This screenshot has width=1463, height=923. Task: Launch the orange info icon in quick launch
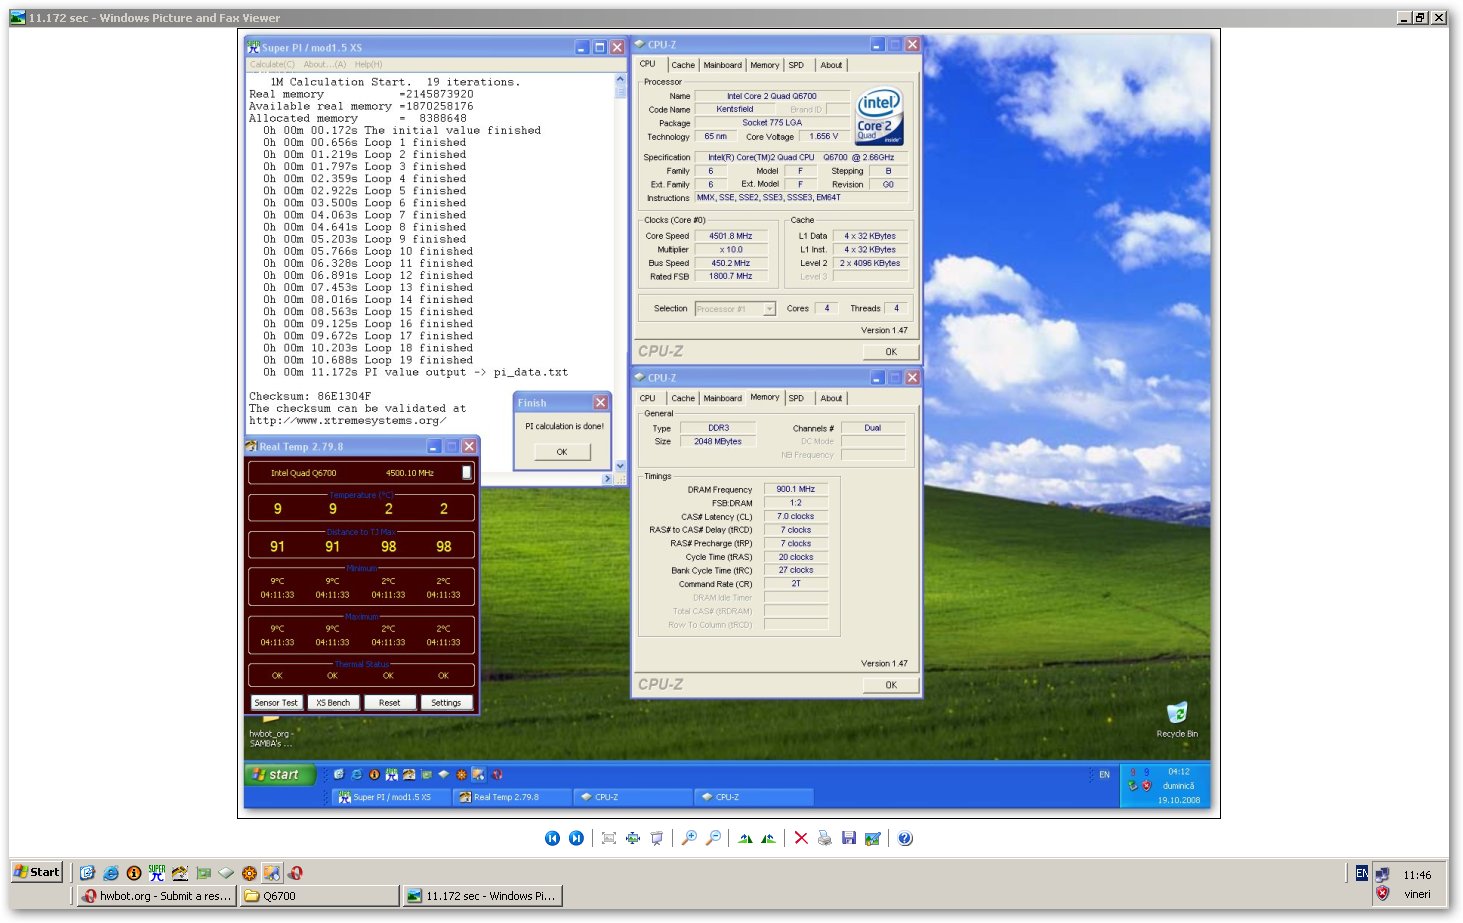pyautogui.click(x=133, y=872)
